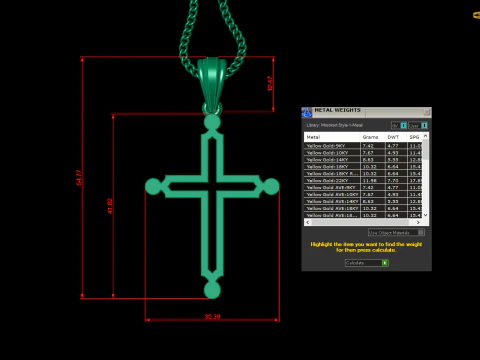
Task: Click the horizontal scroll right arrow
Action: tap(418, 222)
